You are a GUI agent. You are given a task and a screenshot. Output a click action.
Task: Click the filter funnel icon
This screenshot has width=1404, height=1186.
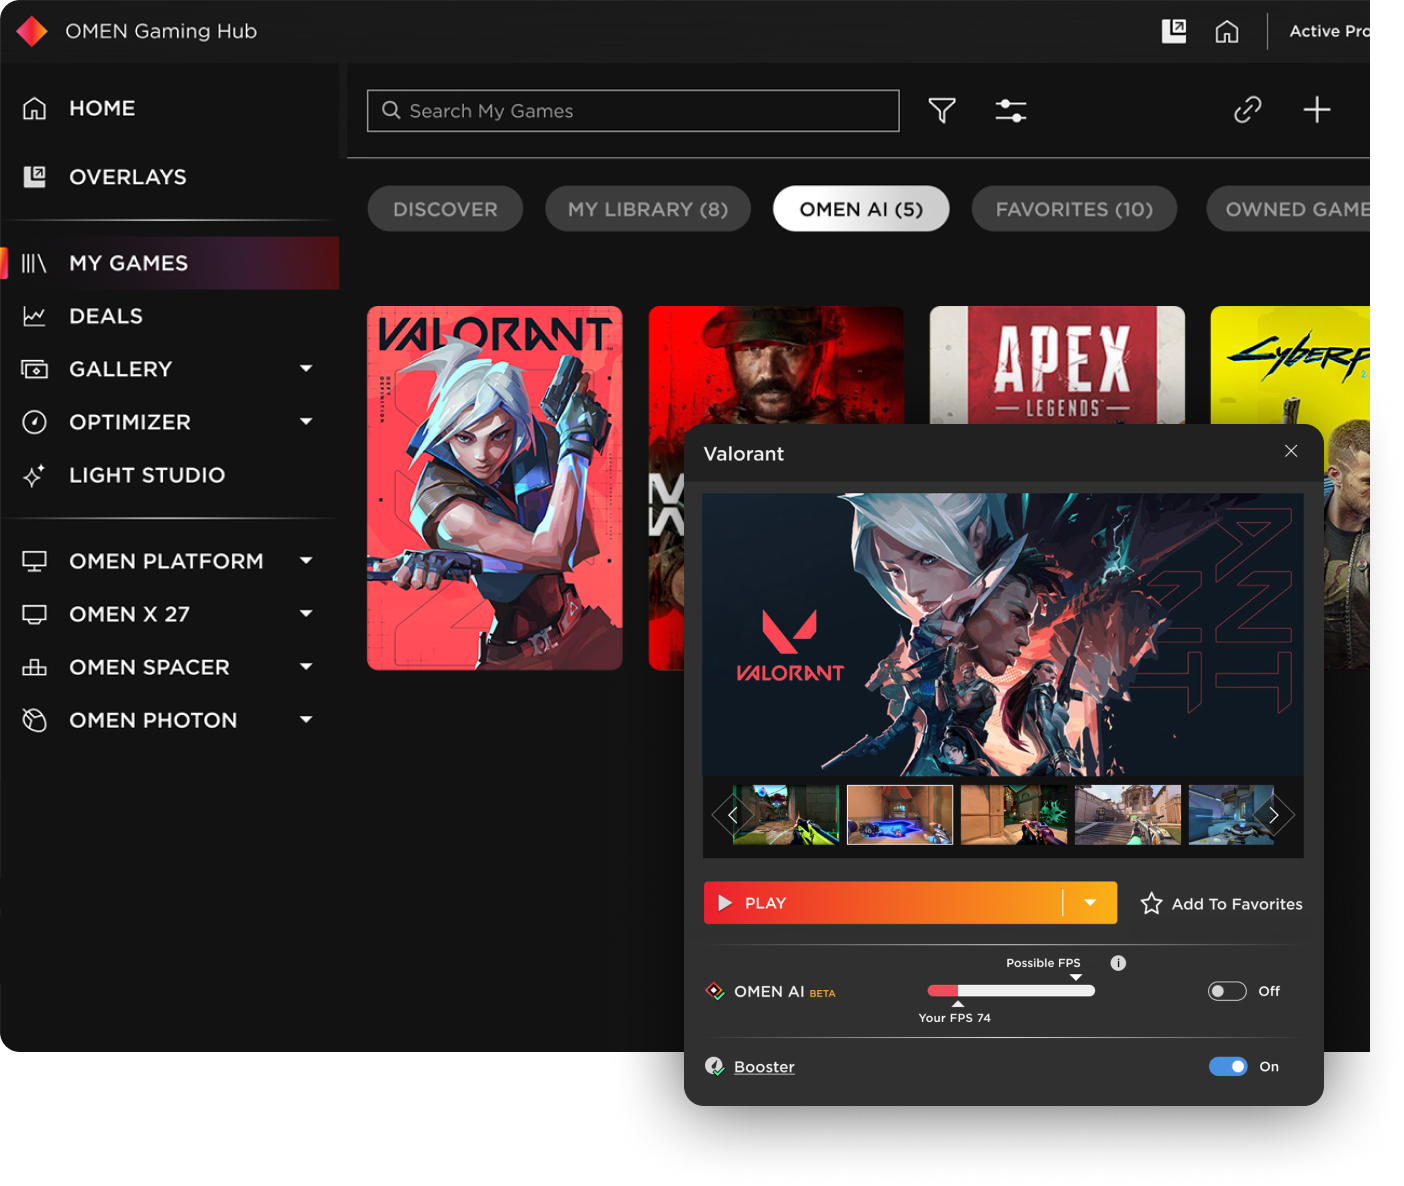tap(941, 110)
